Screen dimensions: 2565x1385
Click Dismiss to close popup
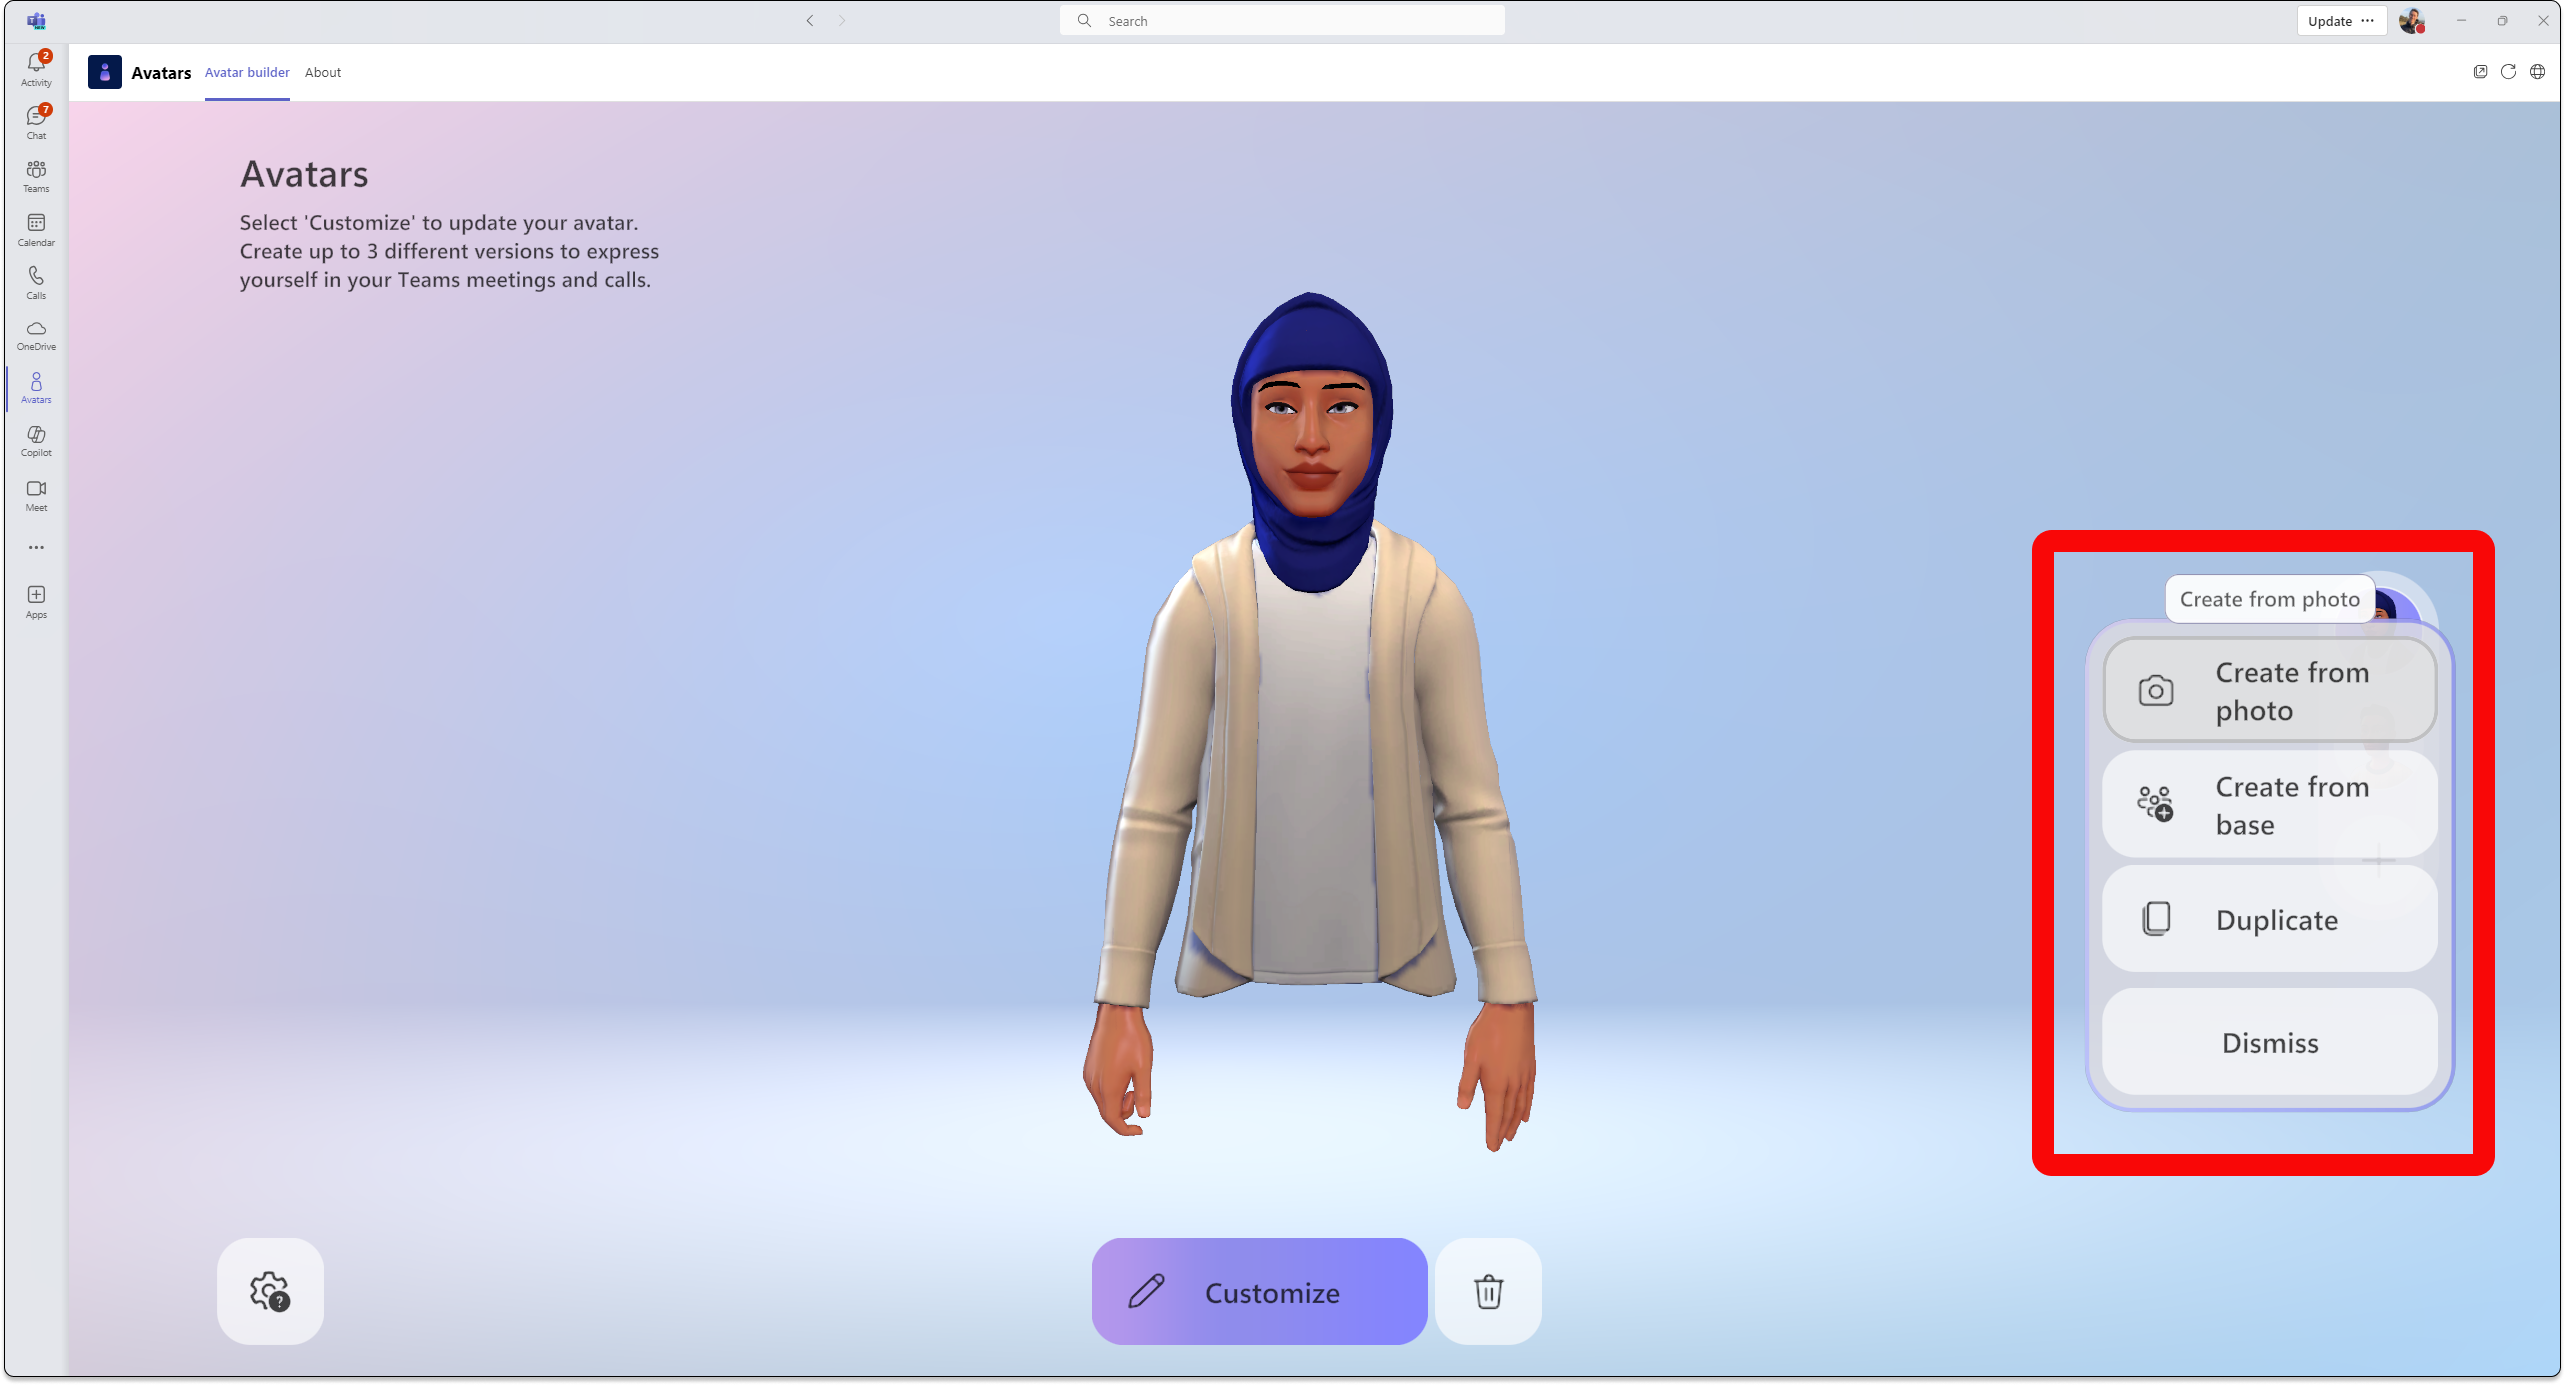(2268, 1042)
